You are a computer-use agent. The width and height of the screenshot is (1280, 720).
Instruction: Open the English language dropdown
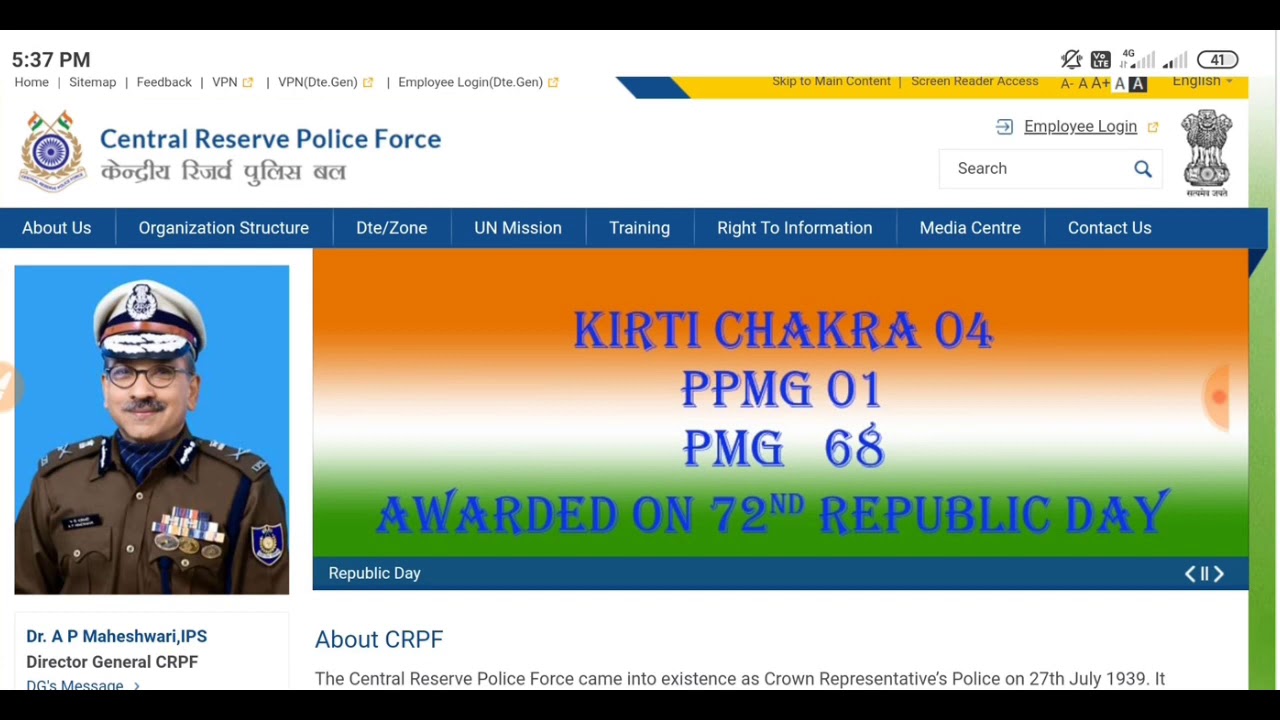point(1202,81)
